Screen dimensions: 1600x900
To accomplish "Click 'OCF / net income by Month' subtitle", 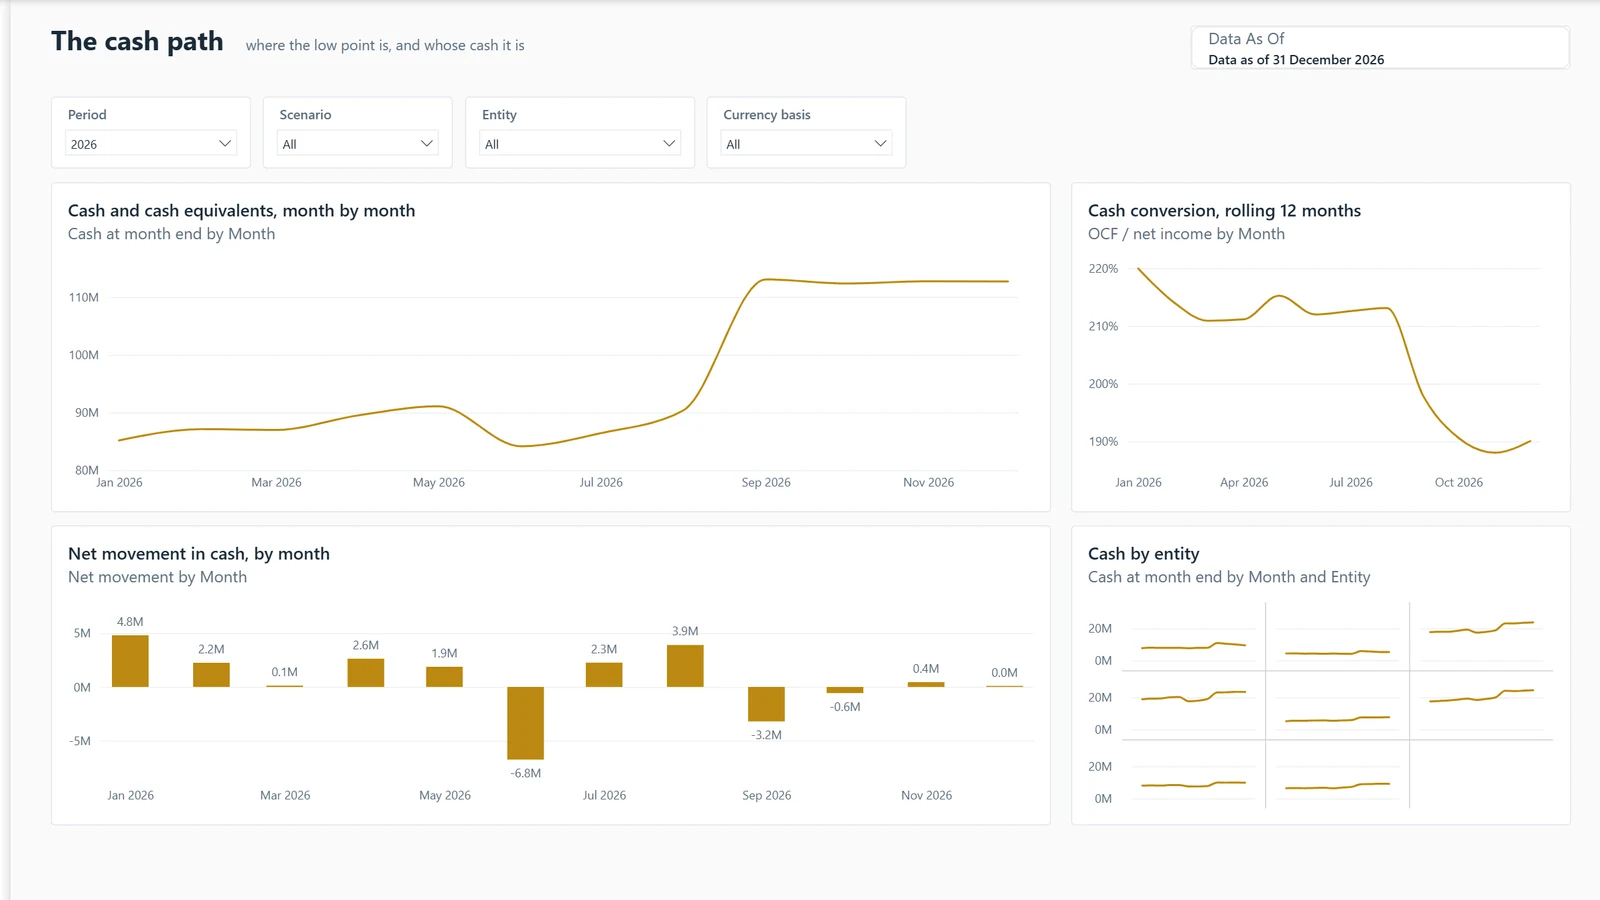I will (1186, 234).
